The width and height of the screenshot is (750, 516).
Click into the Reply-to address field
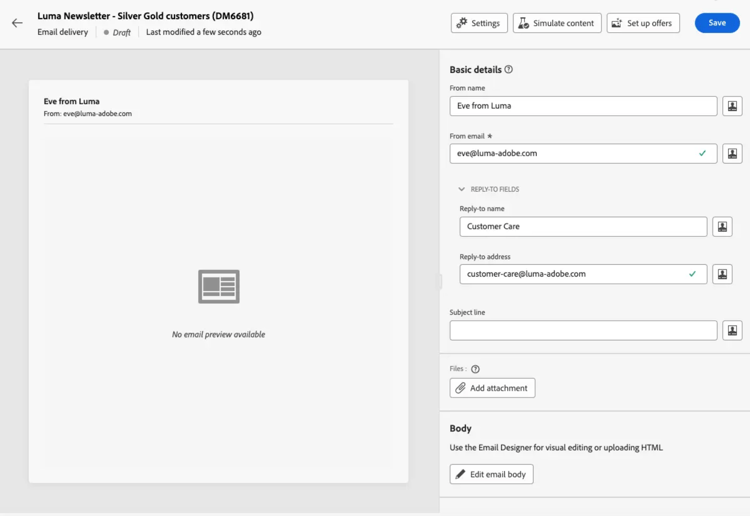pos(583,274)
